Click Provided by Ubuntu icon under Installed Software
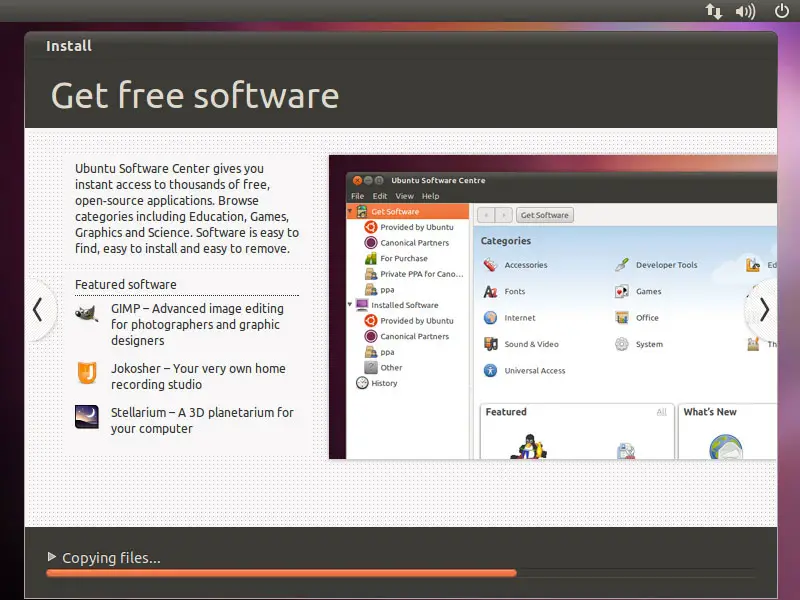 point(371,320)
